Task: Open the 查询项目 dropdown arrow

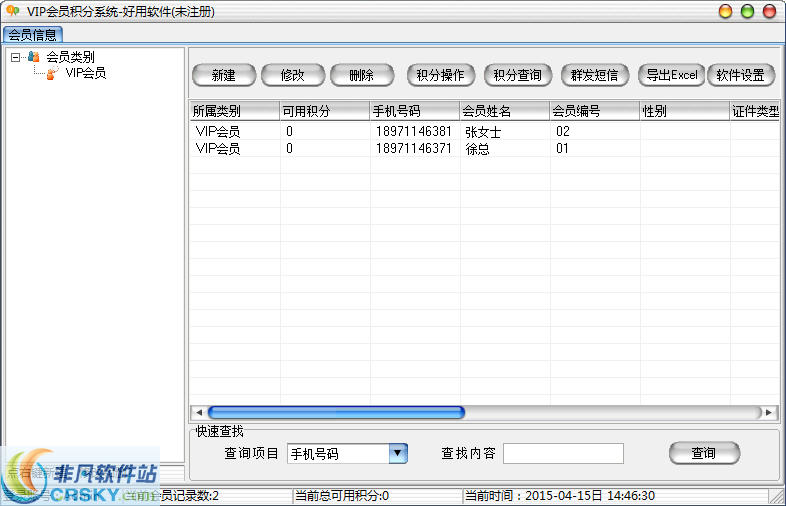Action: tap(398, 453)
